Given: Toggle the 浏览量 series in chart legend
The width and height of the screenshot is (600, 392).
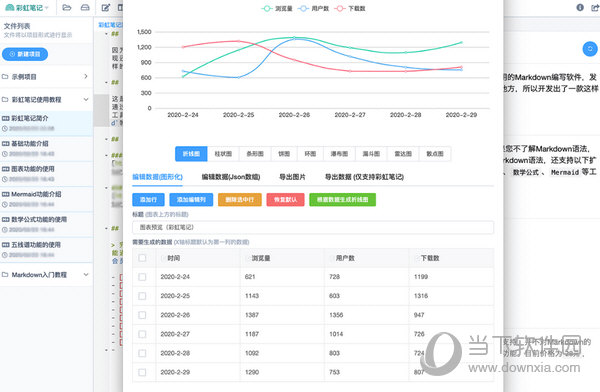Looking at the screenshot, I should click(x=277, y=8).
